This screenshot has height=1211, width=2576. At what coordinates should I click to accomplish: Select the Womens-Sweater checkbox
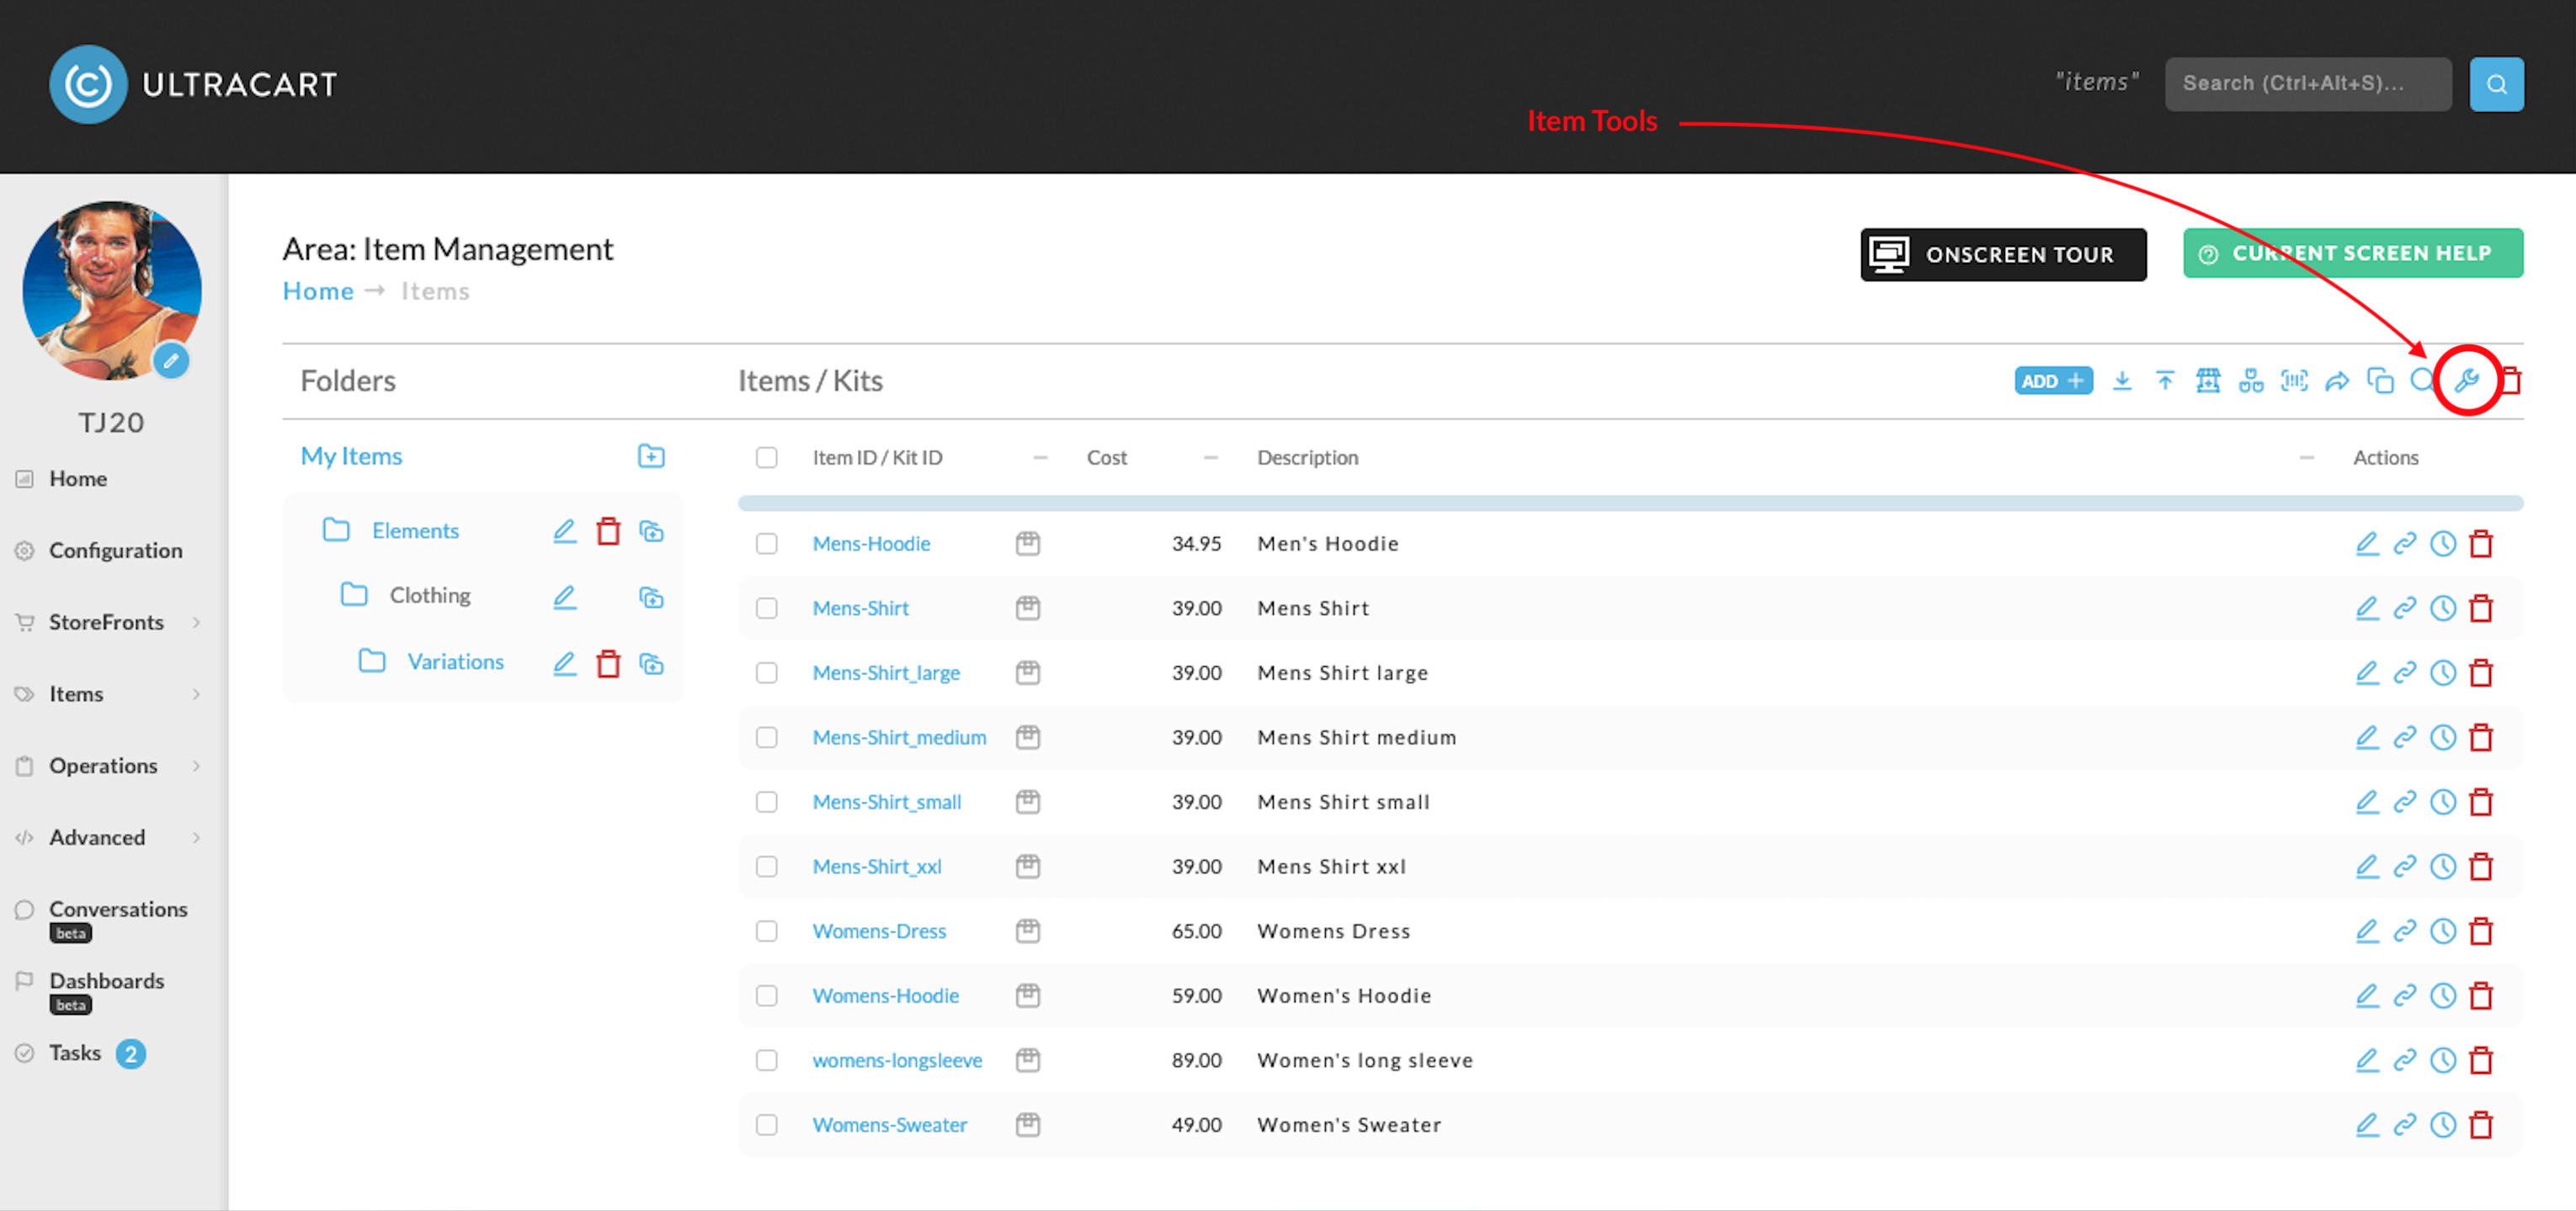click(x=767, y=1125)
